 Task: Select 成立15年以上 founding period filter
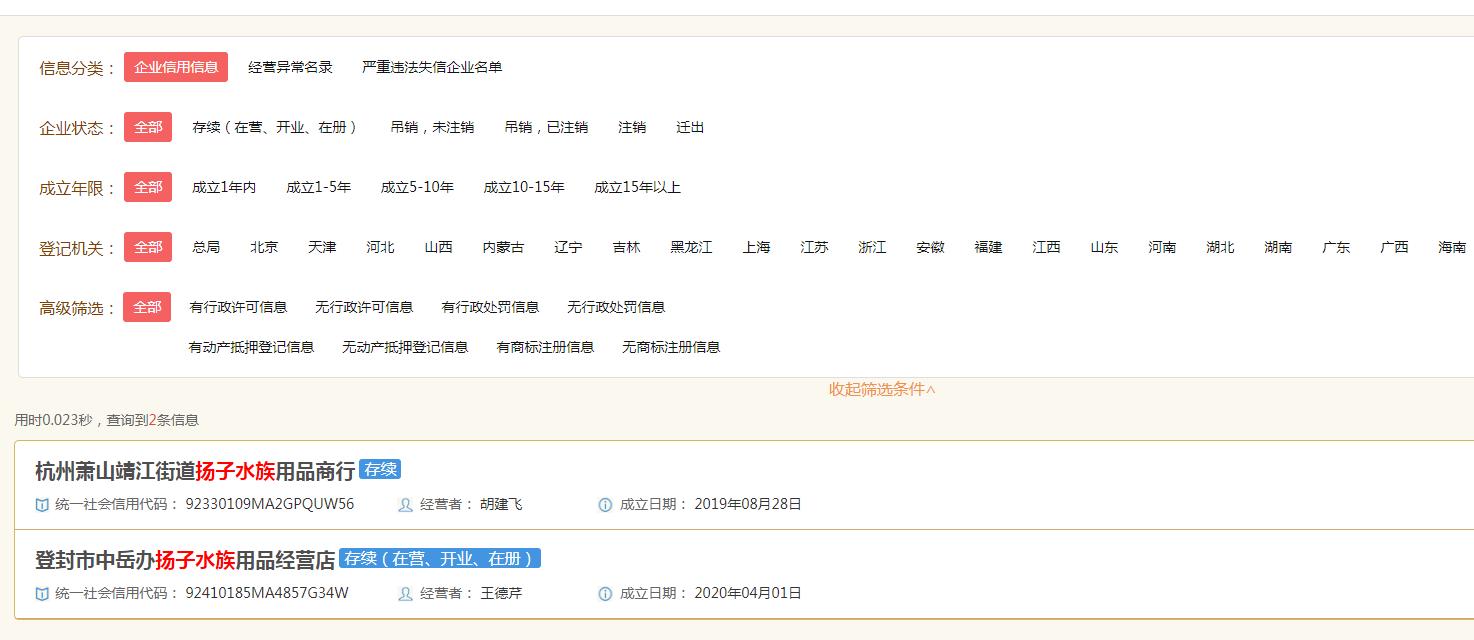(x=637, y=187)
